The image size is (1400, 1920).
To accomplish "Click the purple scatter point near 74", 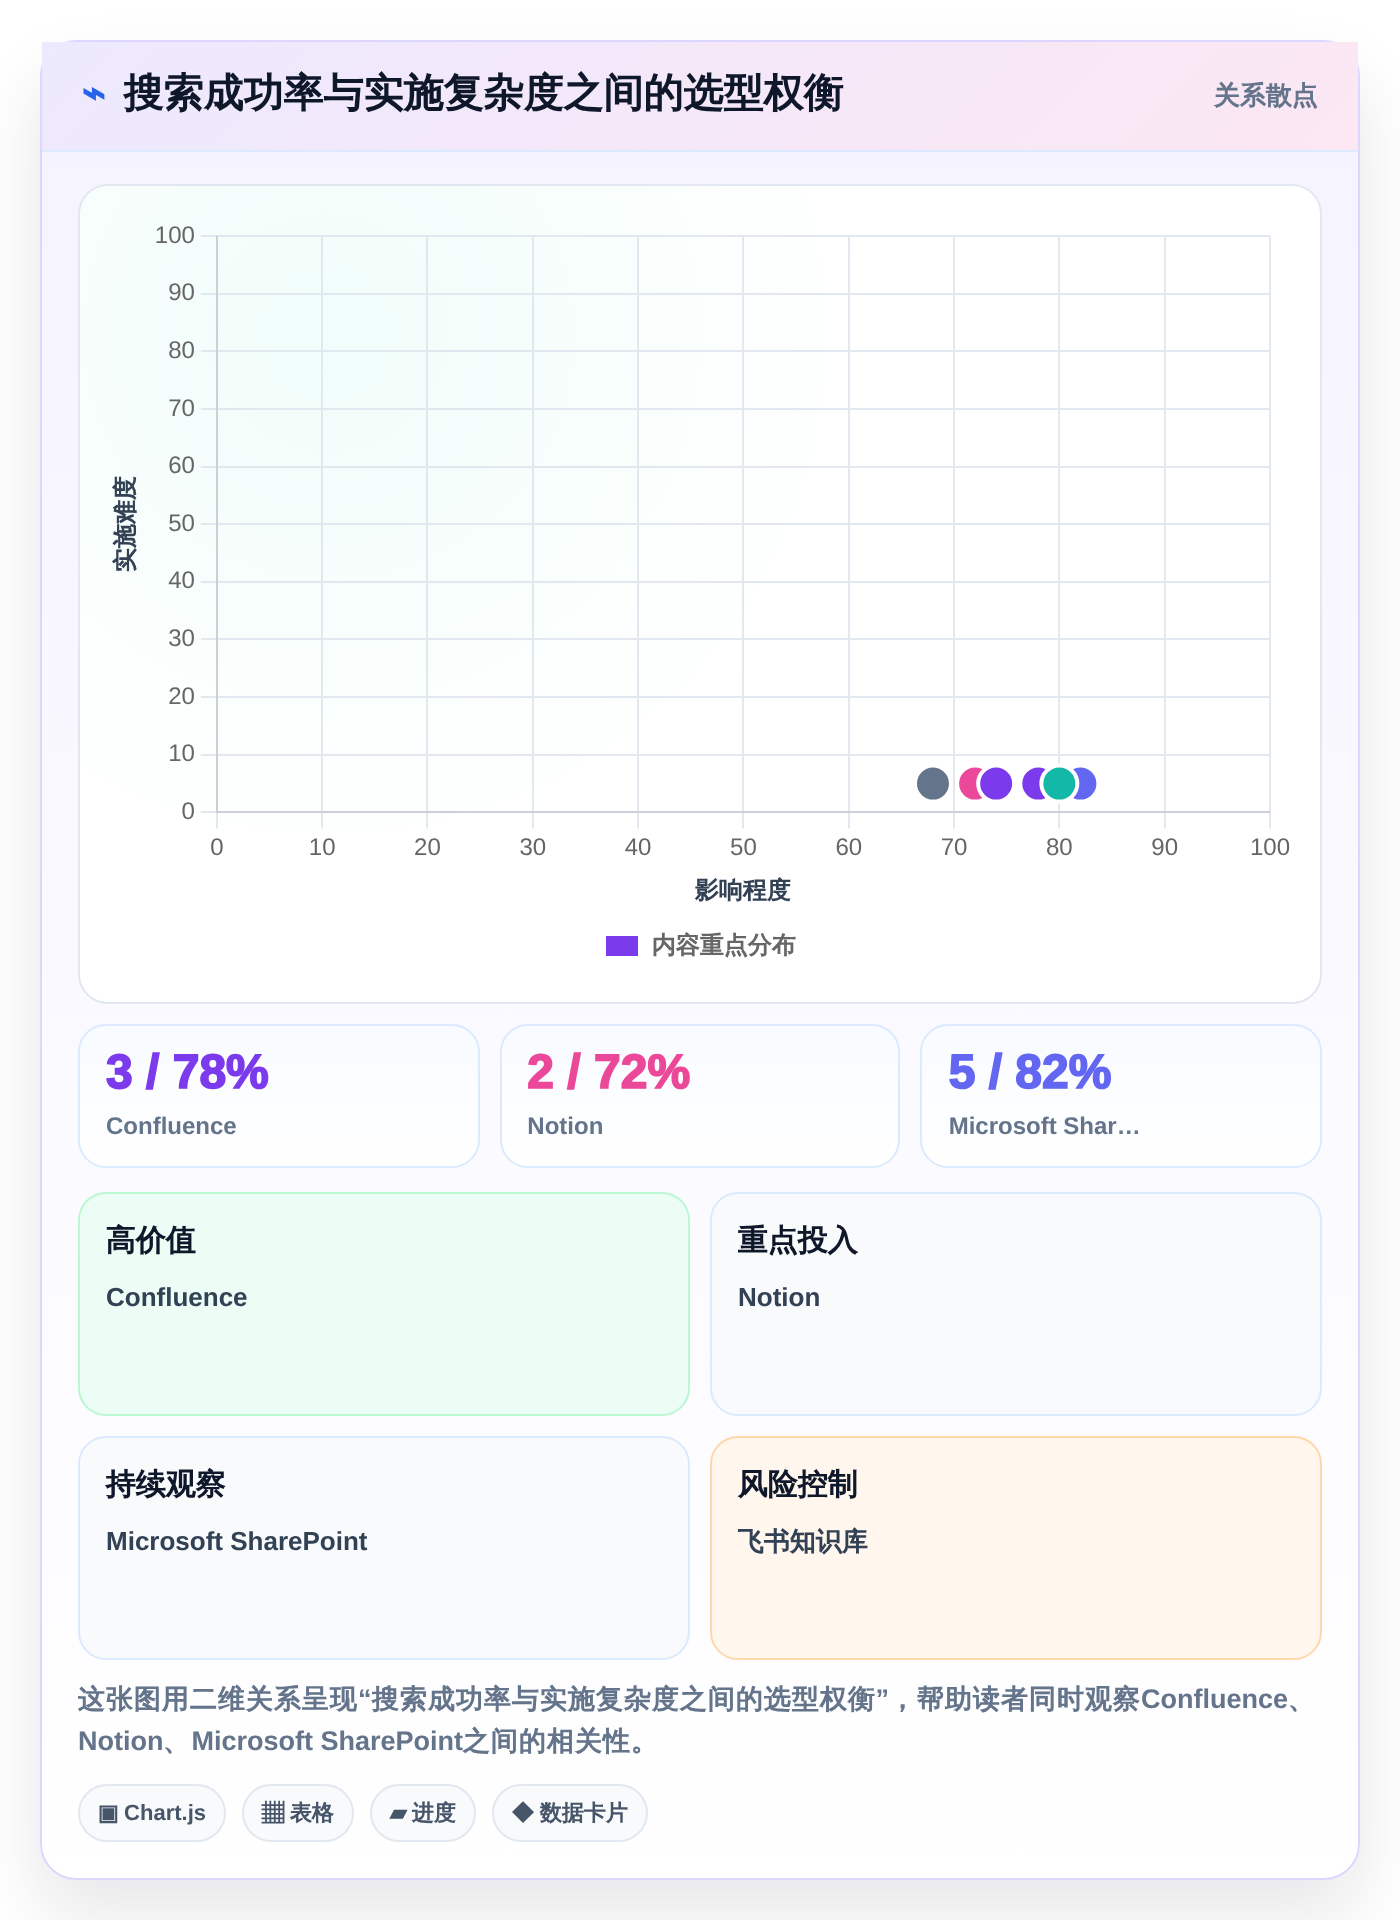I will click(x=996, y=784).
